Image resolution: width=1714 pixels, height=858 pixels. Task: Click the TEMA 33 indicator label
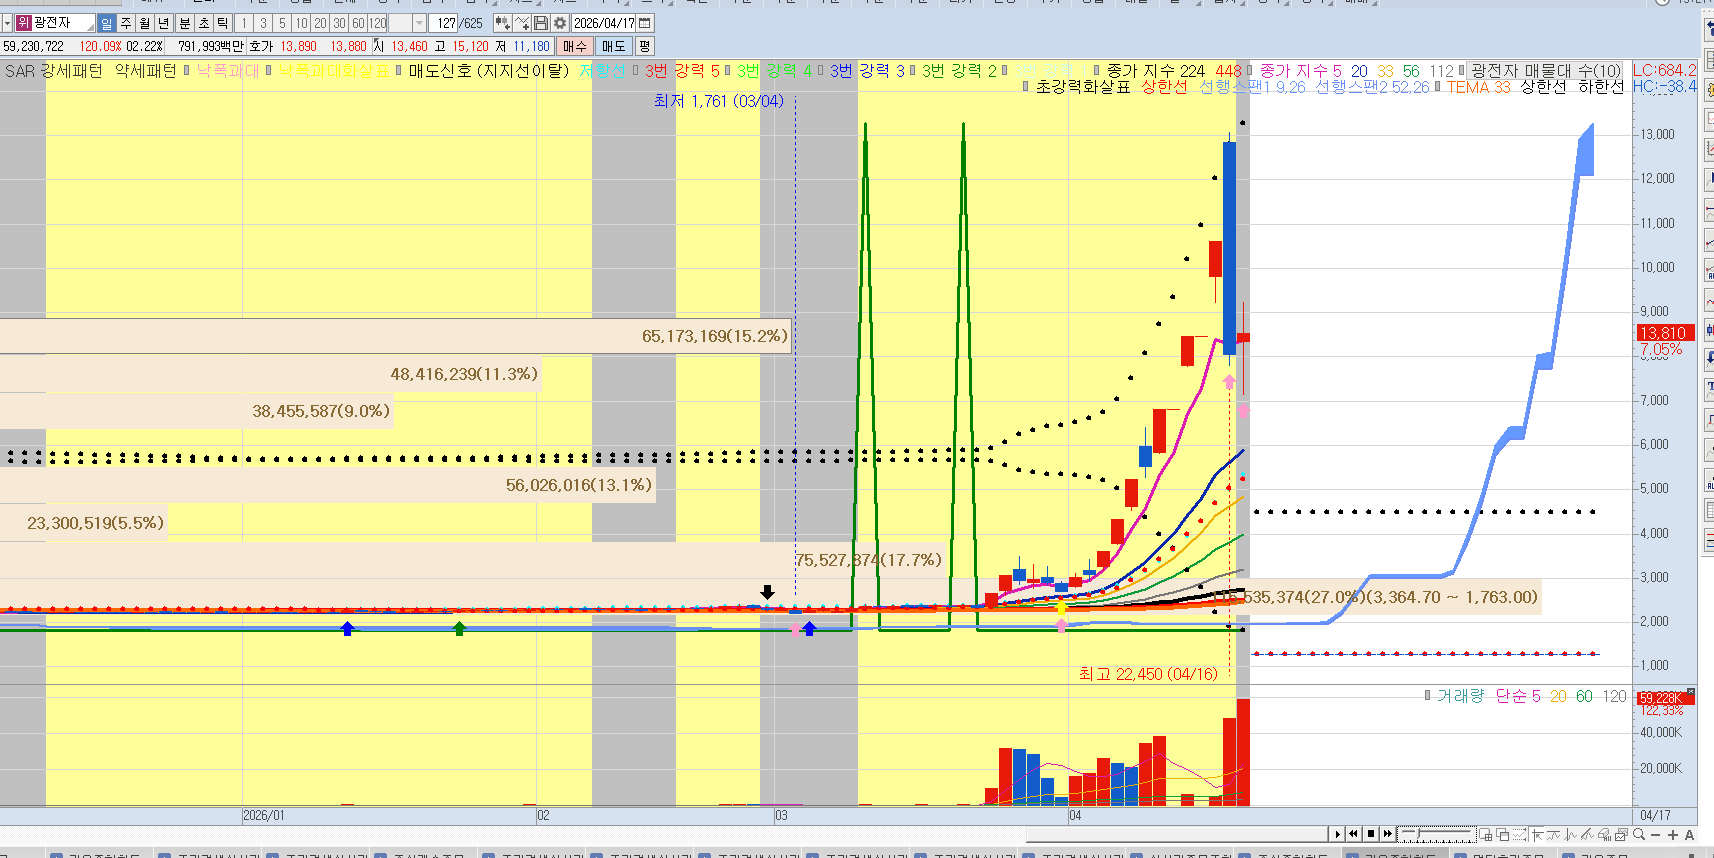pyautogui.click(x=1478, y=87)
